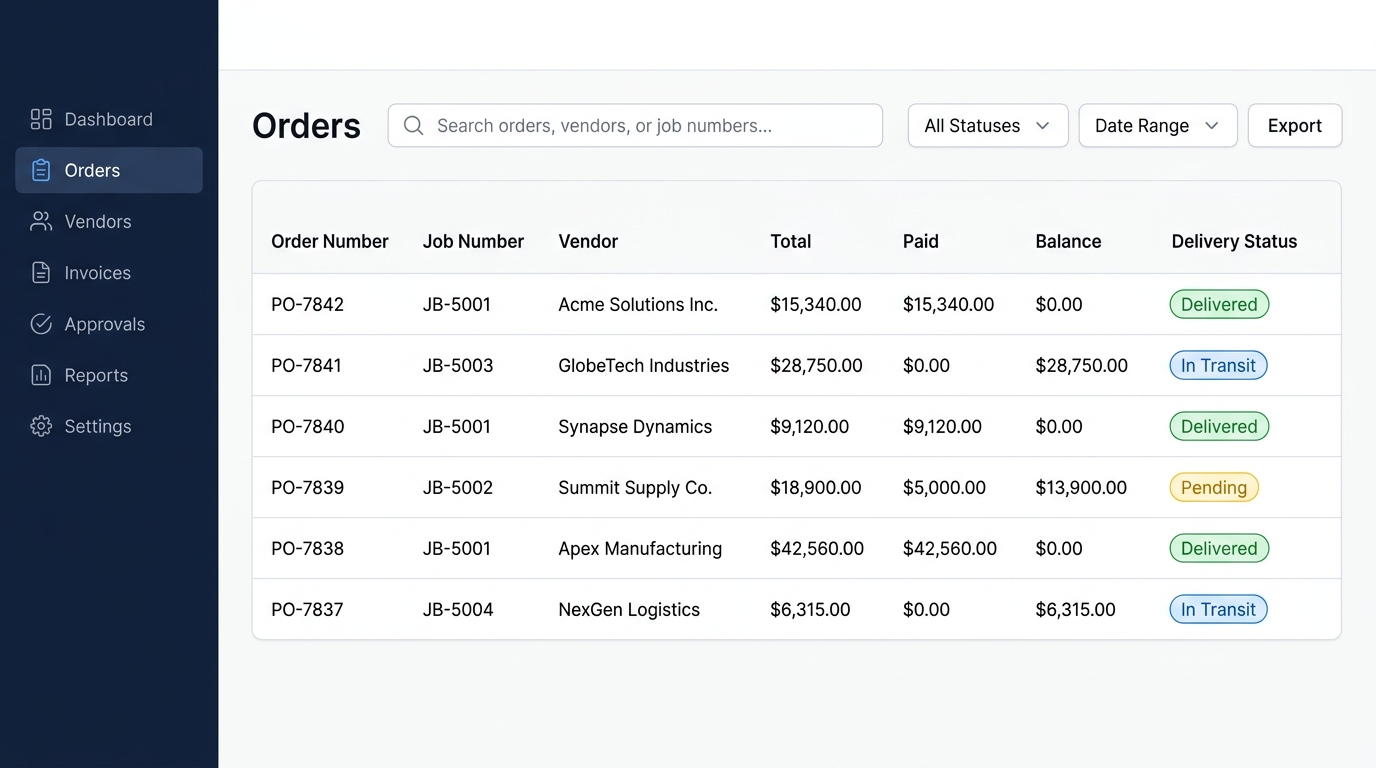Focus the search orders input field
This screenshot has width=1376, height=768.
pos(635,125)
